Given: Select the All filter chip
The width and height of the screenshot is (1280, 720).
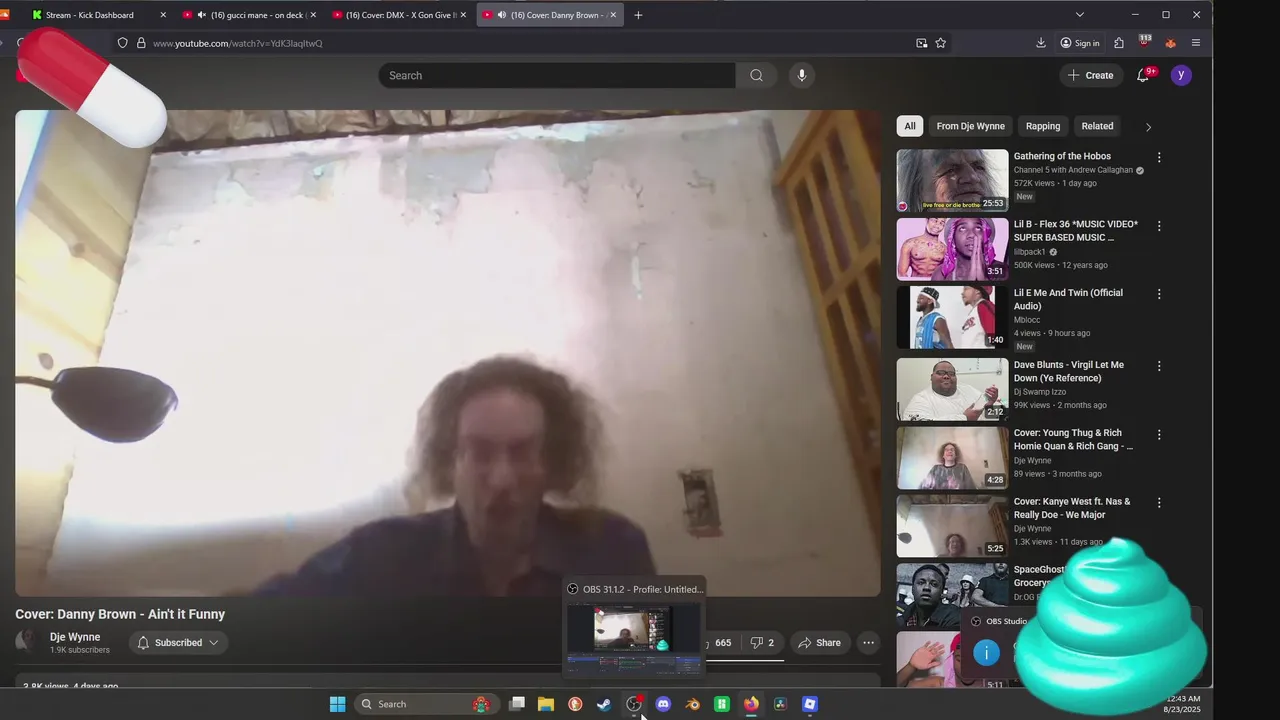Looking at the screenshot, I should click(910, 126).
